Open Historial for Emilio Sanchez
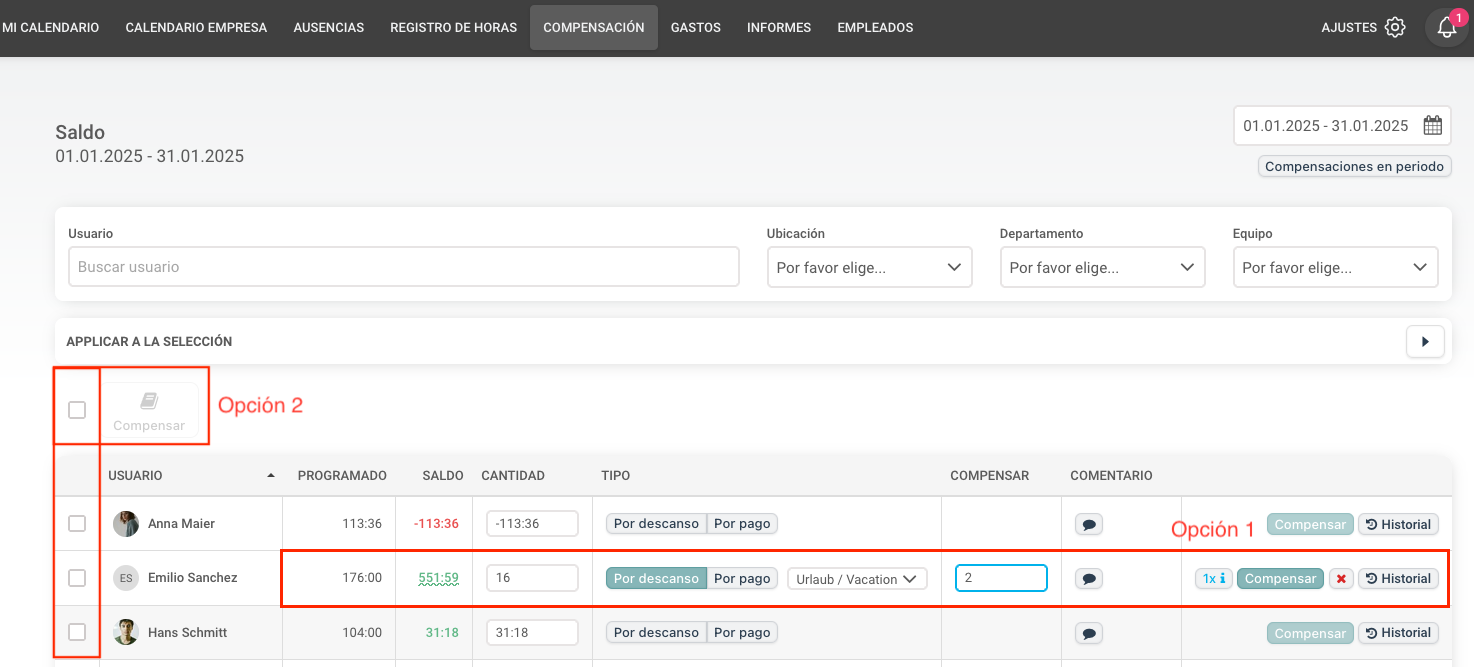 click(x=1398, y=579)
